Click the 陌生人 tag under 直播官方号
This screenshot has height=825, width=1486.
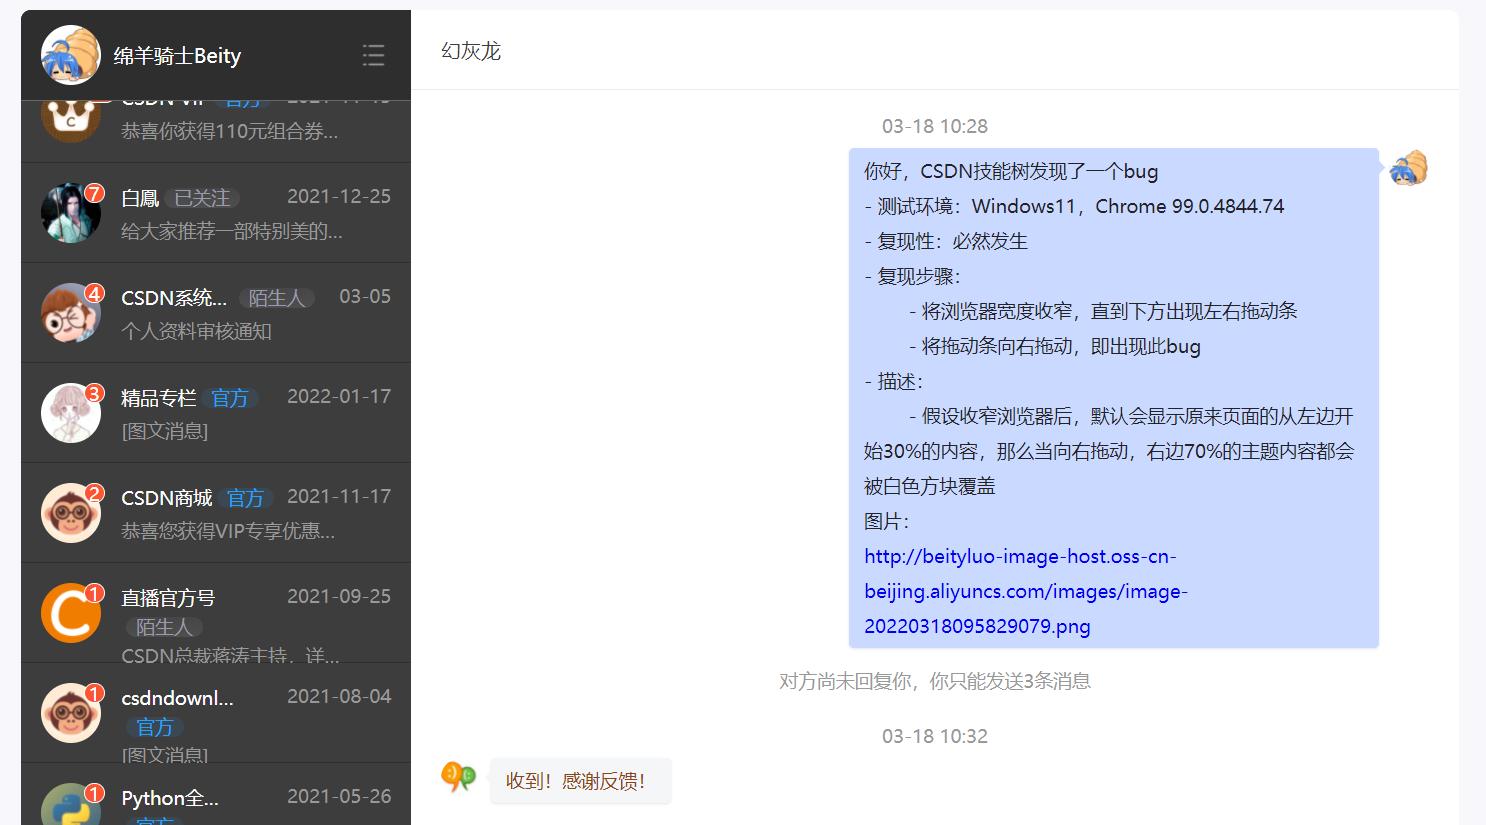[x=164, y=627]
